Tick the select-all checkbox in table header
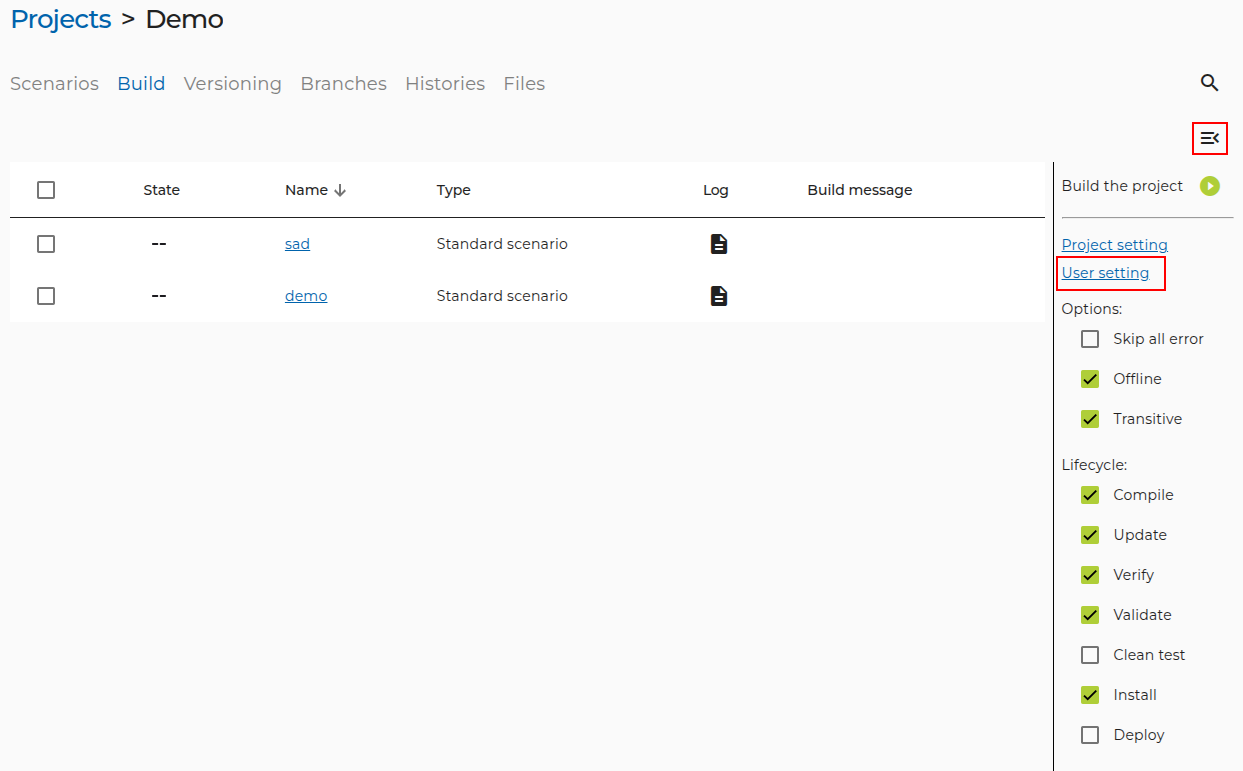This screenshot has width=1243, height=771. point(46,190)
